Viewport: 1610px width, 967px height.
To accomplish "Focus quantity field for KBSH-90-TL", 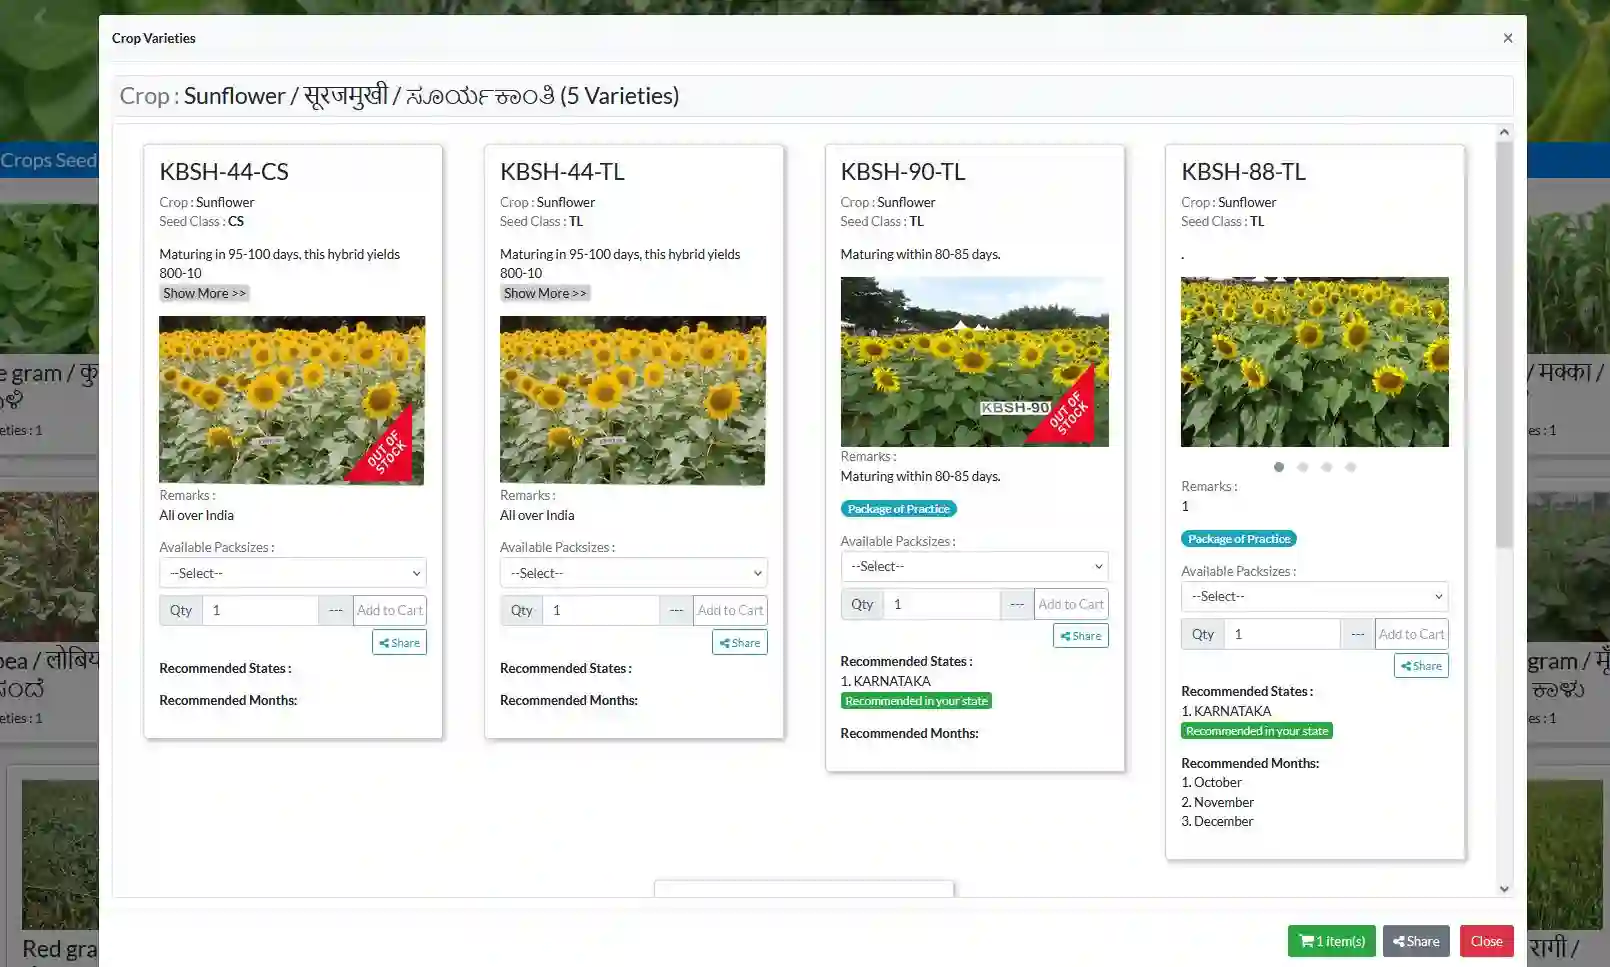I will coord(942,604).
